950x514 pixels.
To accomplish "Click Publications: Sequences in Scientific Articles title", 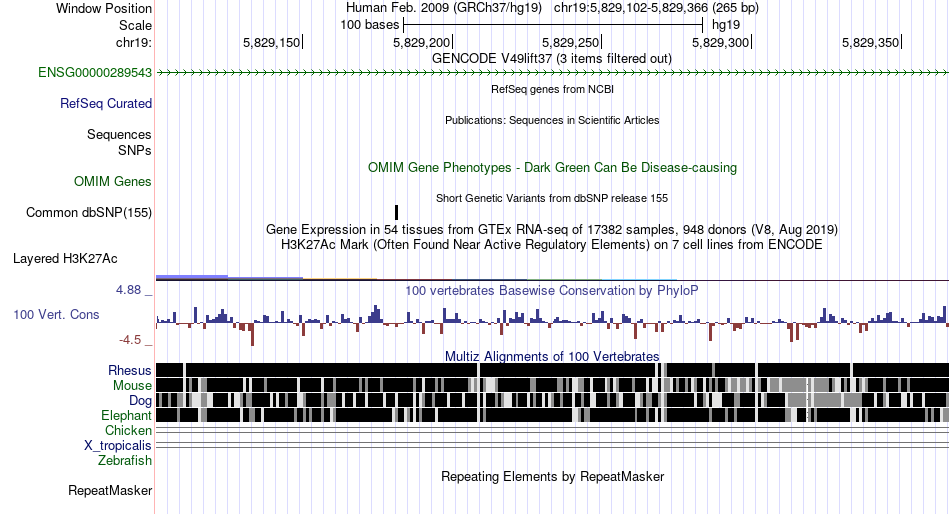I will coord(552,120).
